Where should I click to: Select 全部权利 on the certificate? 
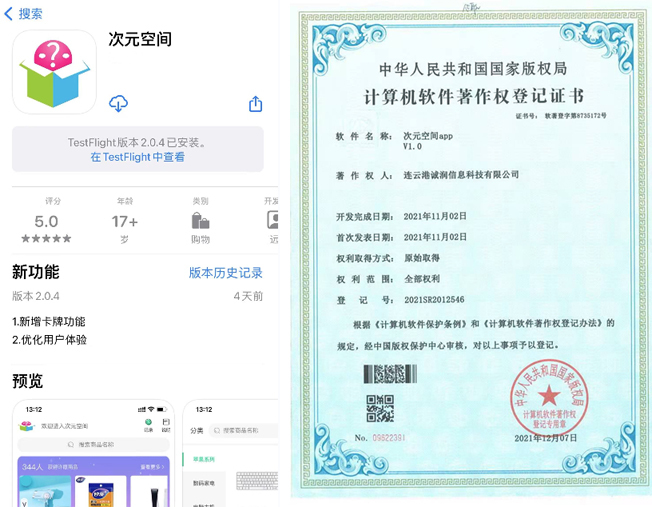pyautogui.click(x=422, y=279)
